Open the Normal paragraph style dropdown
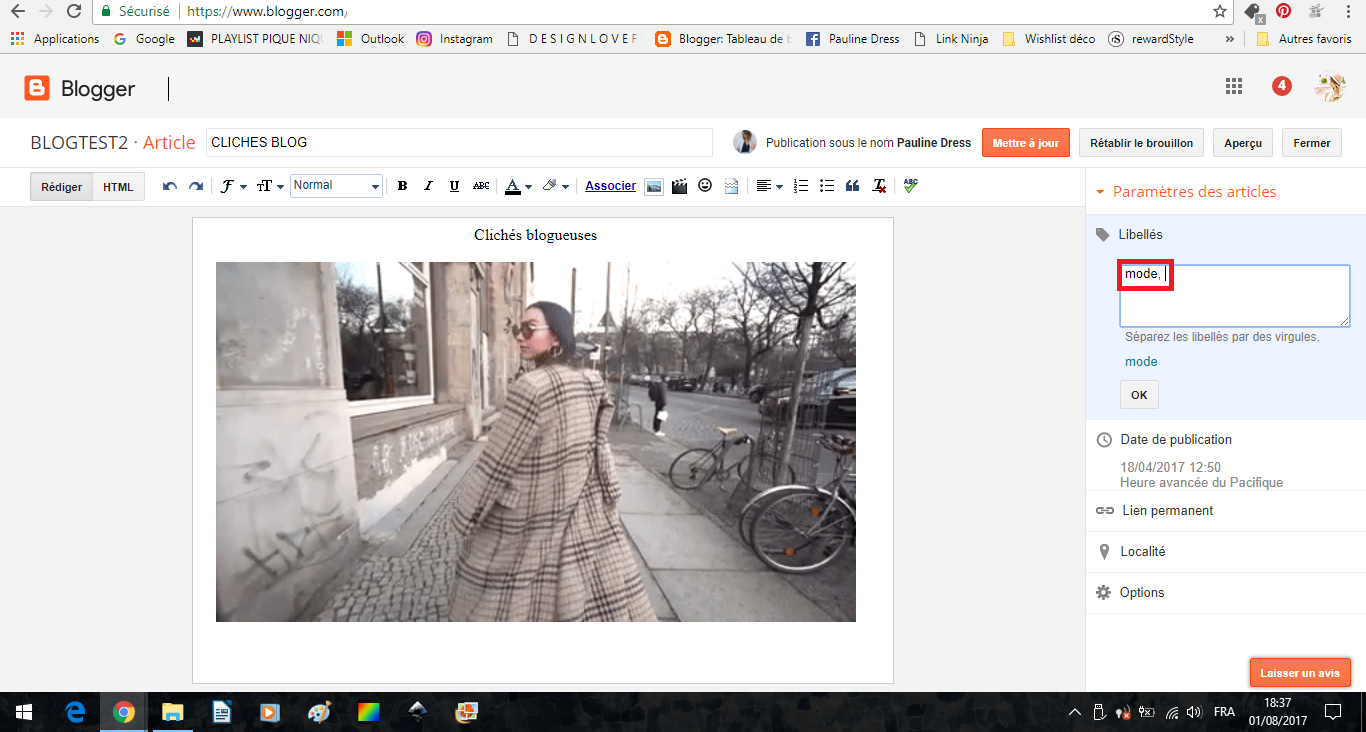 click(x=337, y=185)
